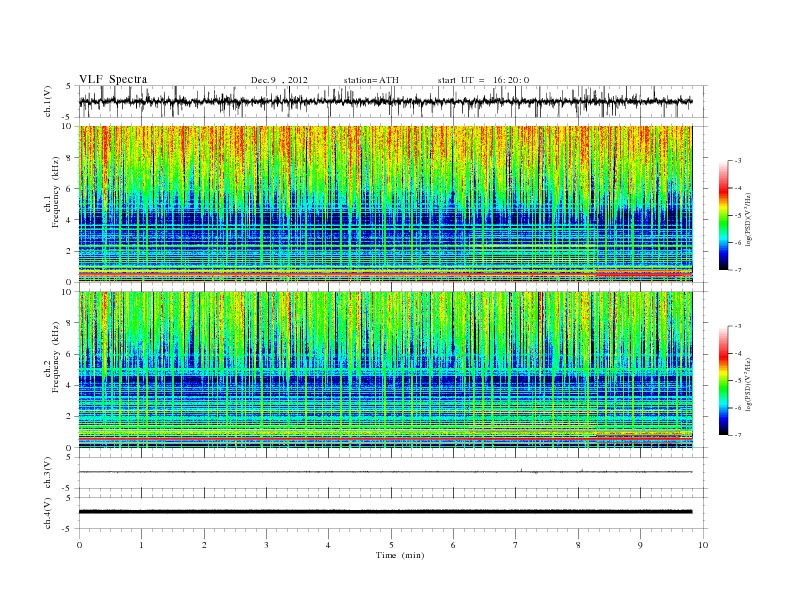The width and height of the screenshot is (792, 612).
Task: Click the '10' frequency tick of ch.1 spectrogram
Action: (x=68, y=126)
